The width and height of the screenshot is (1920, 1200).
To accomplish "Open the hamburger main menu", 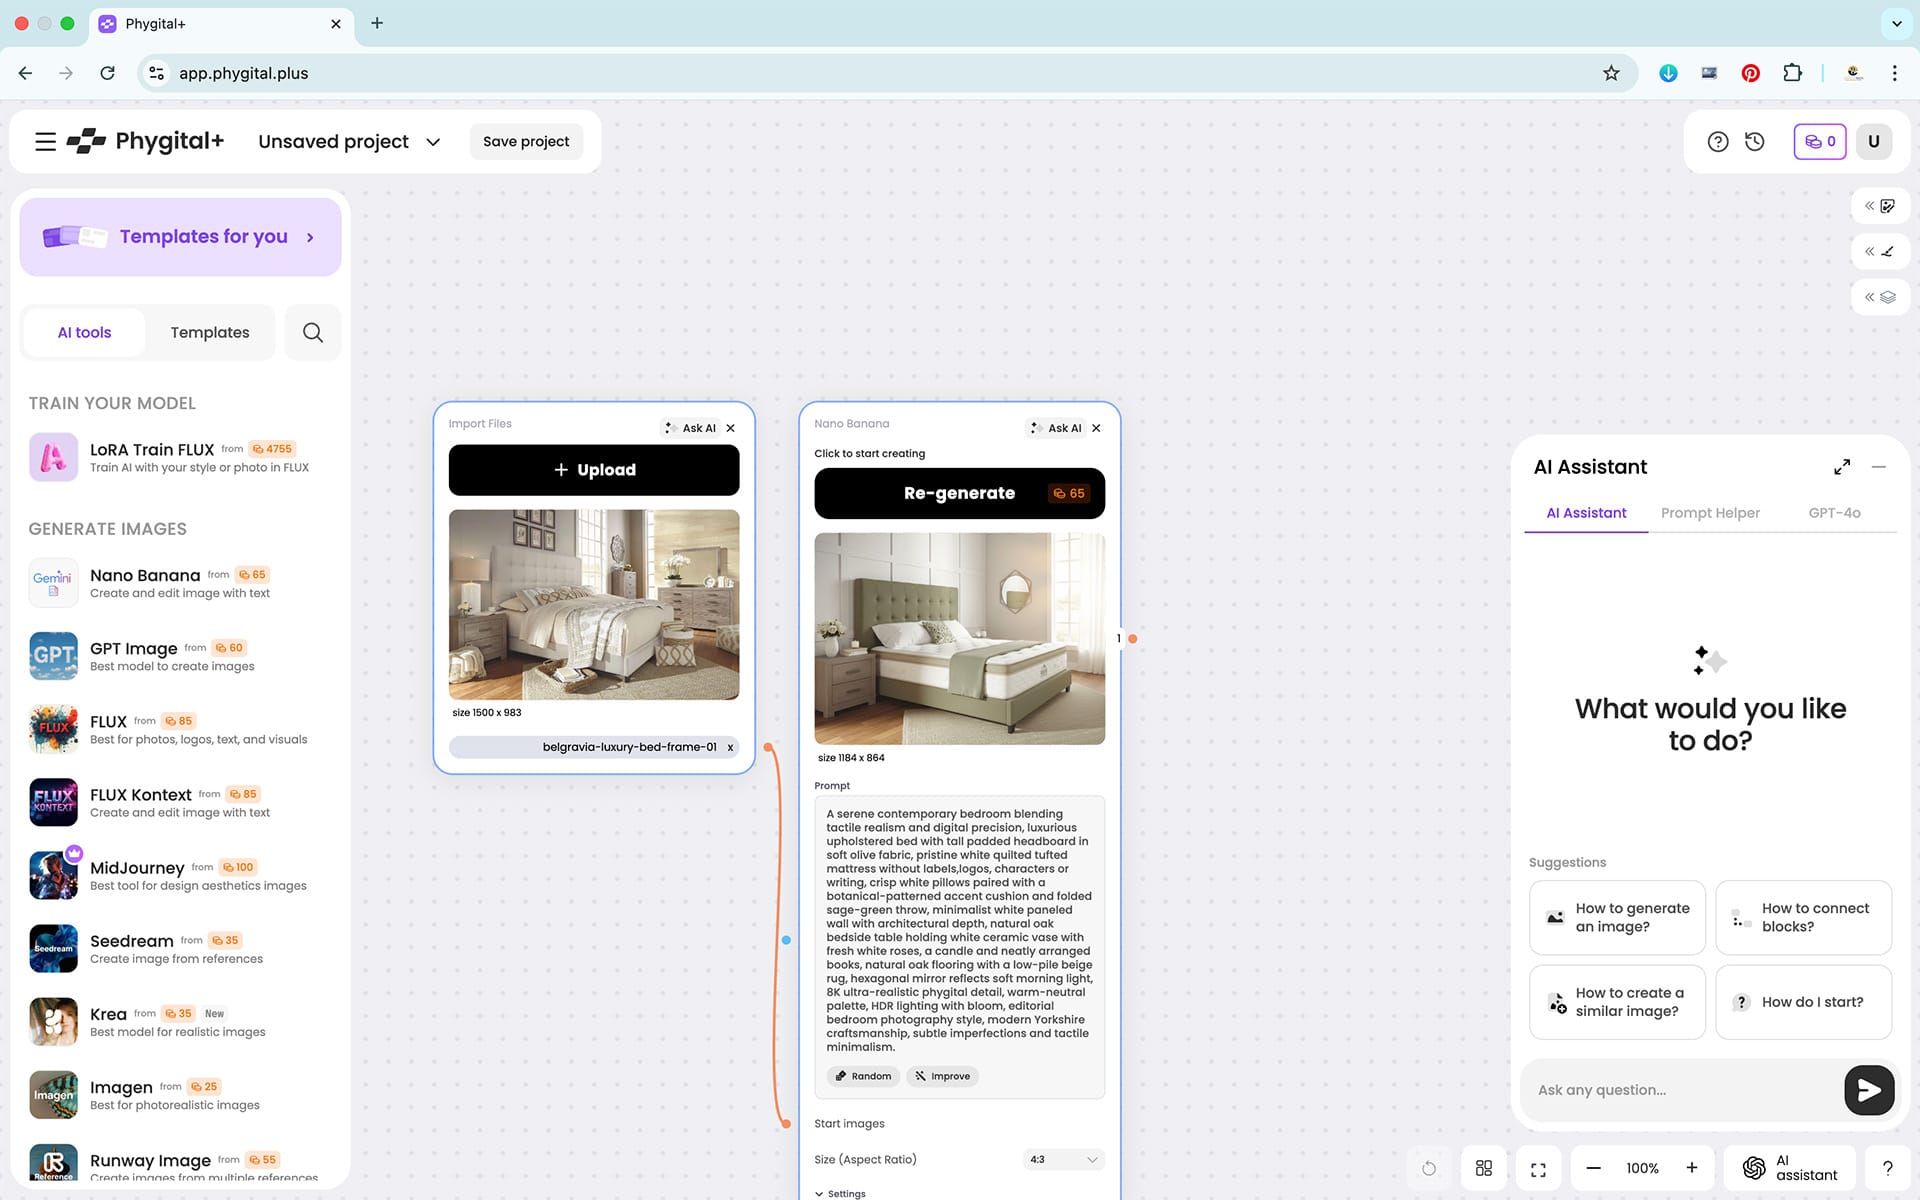I will click(x=45, y=141).
